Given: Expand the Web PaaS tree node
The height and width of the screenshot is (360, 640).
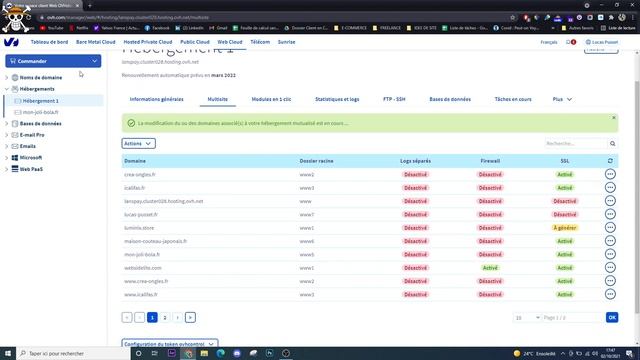Looking at the screenshot, I should [x=7, y=169].
